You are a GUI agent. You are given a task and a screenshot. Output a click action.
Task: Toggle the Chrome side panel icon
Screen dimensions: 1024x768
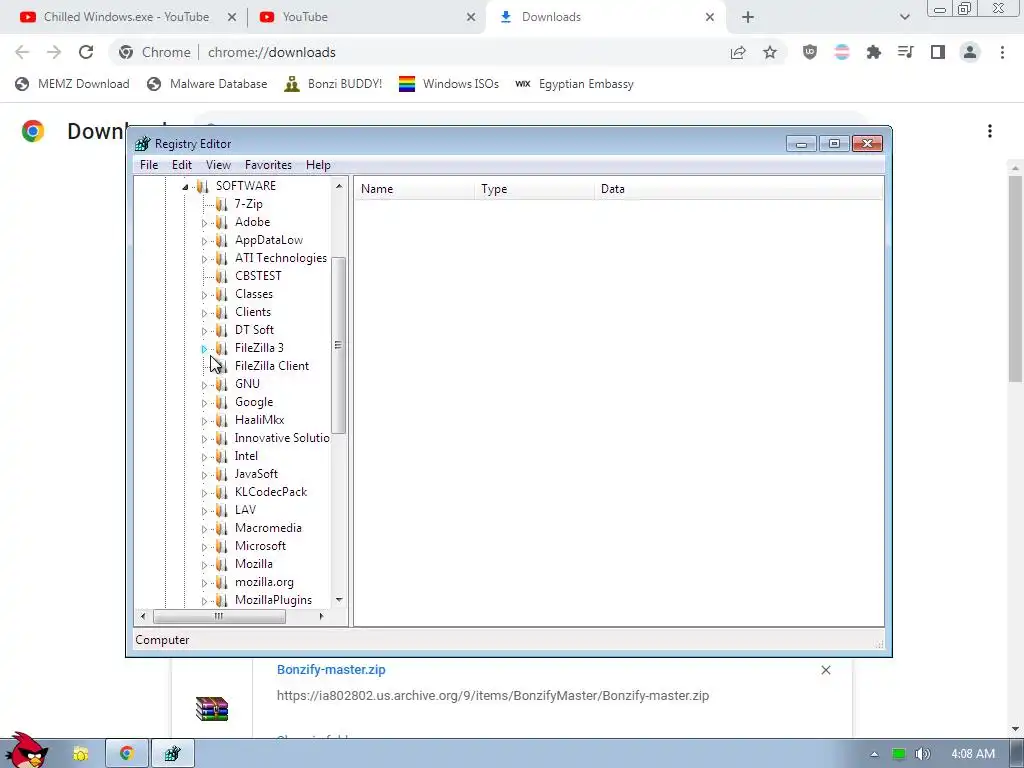pyautogui.click(x=938, y=52)
